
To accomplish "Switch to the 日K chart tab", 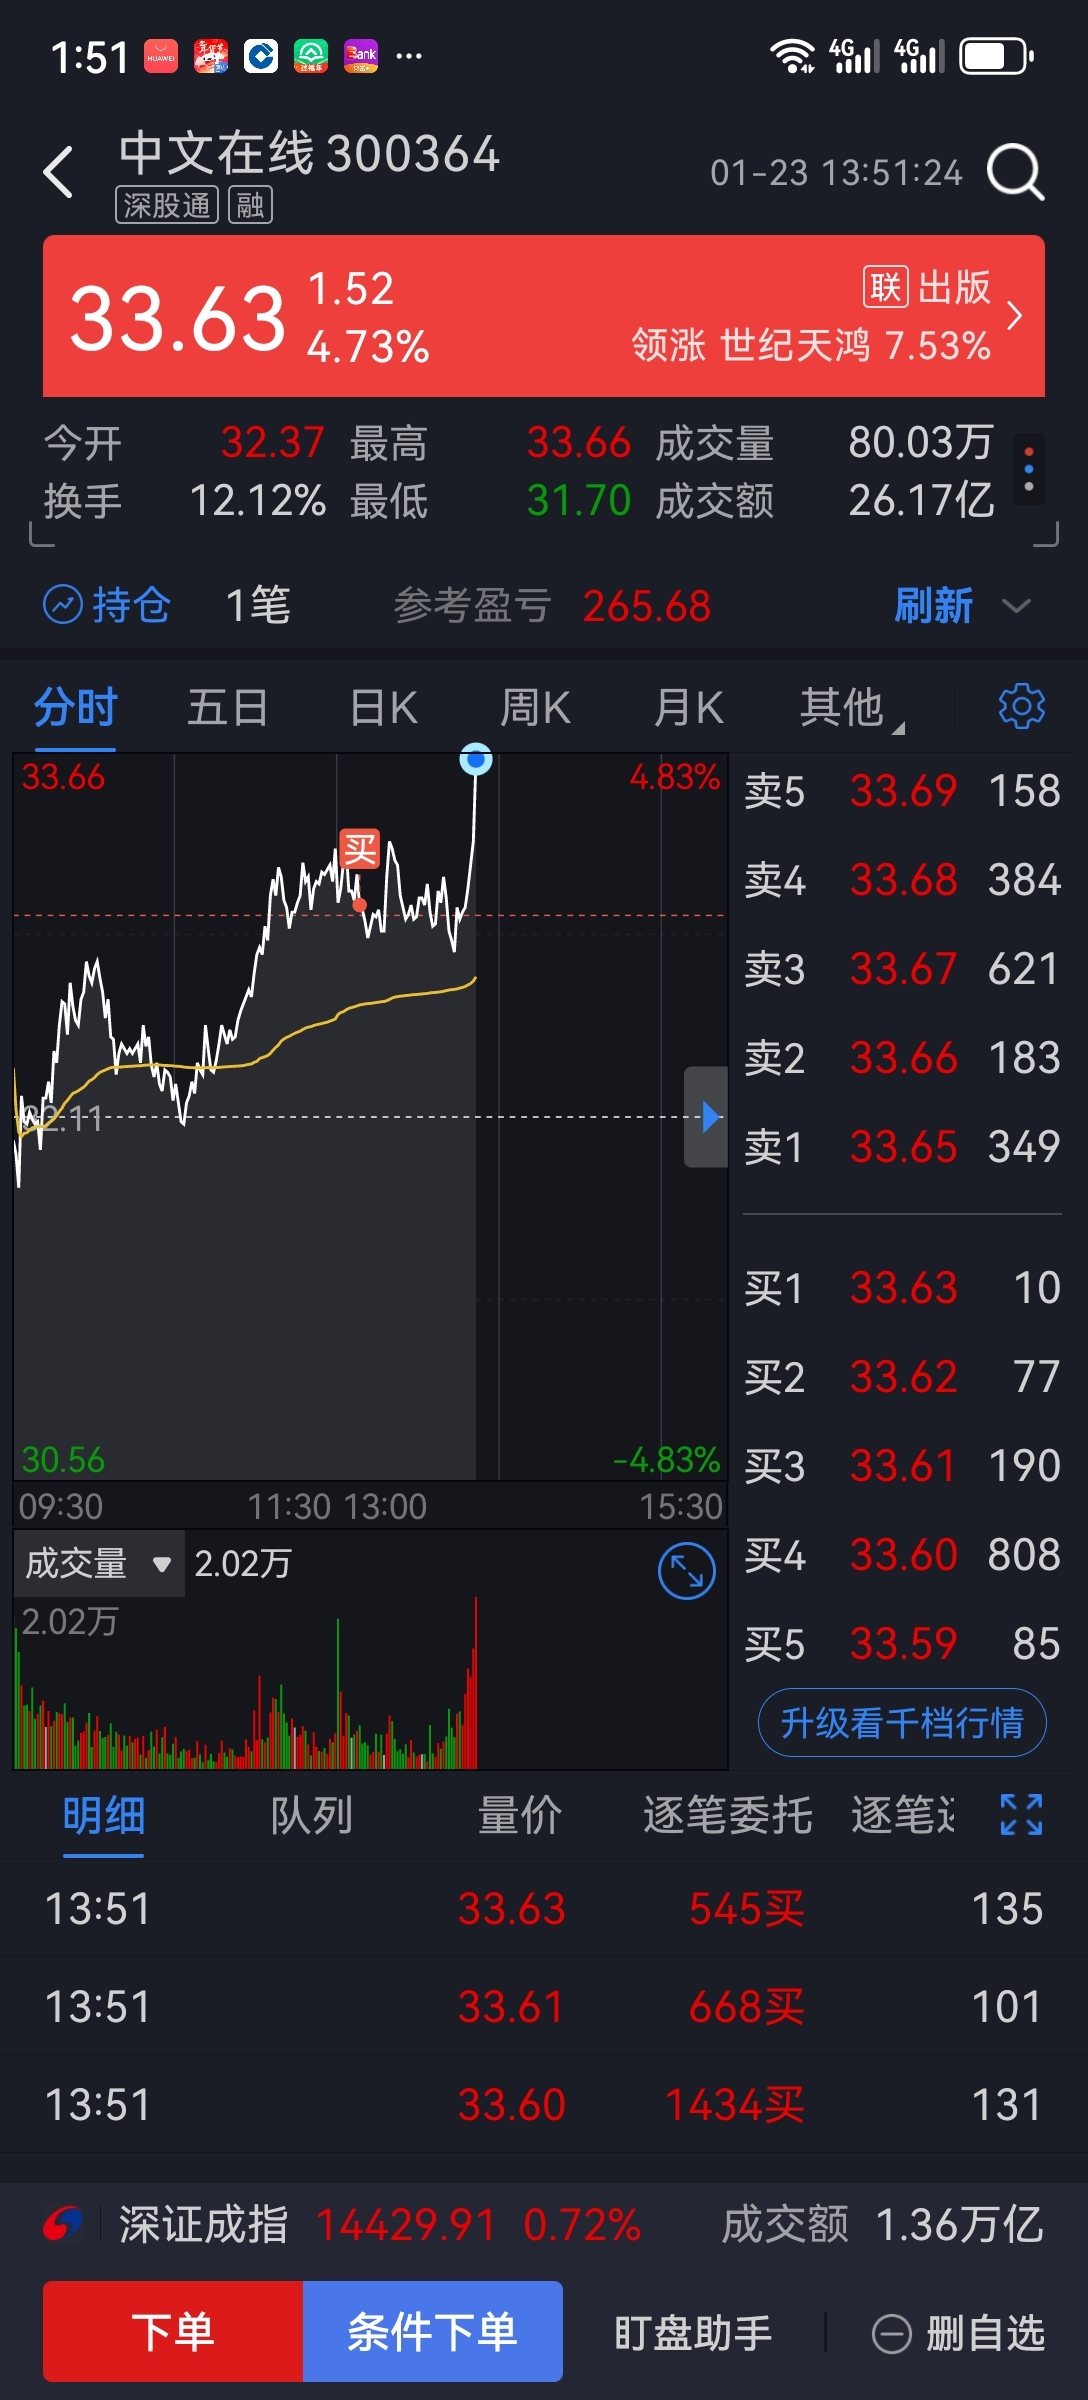I will [383, 708].
